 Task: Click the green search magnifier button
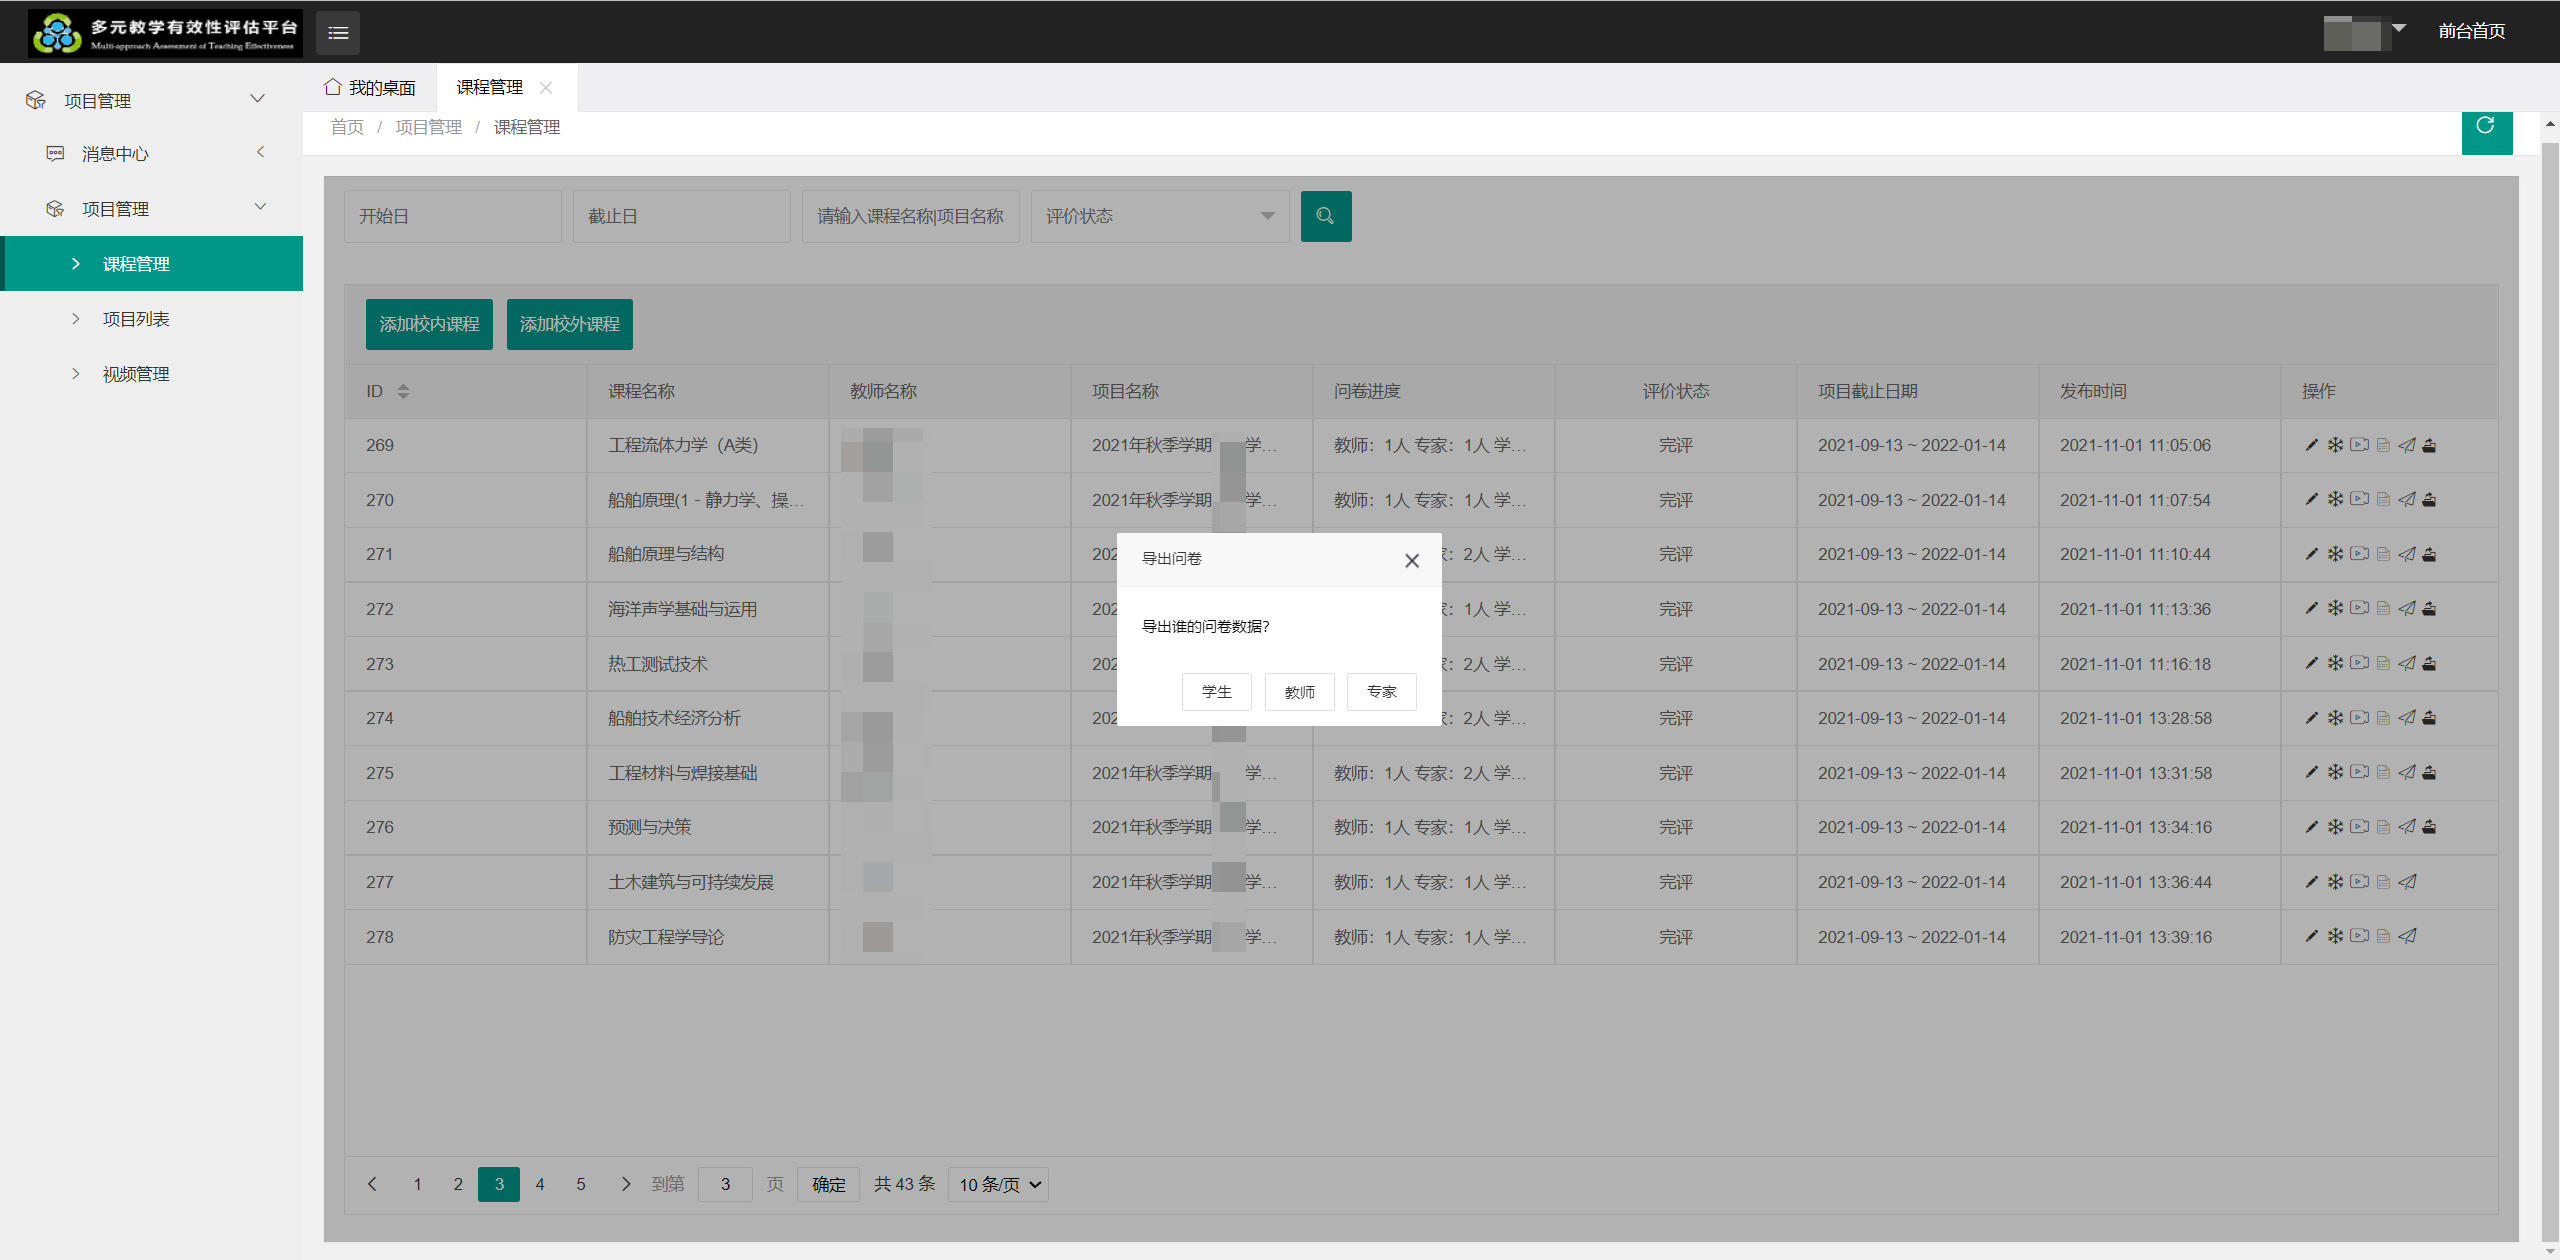1325,216
